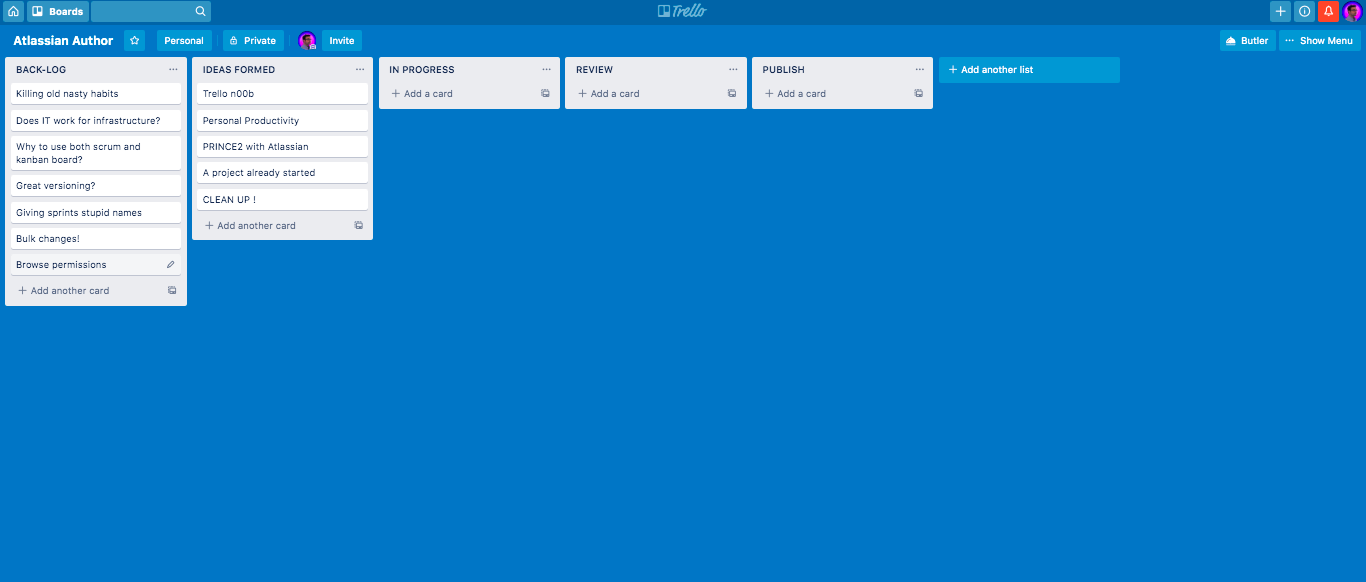Open REVIEW list actions menu
Viewport: 1366px width, 582px height.
pyautogui.click(x=733, y=70)
